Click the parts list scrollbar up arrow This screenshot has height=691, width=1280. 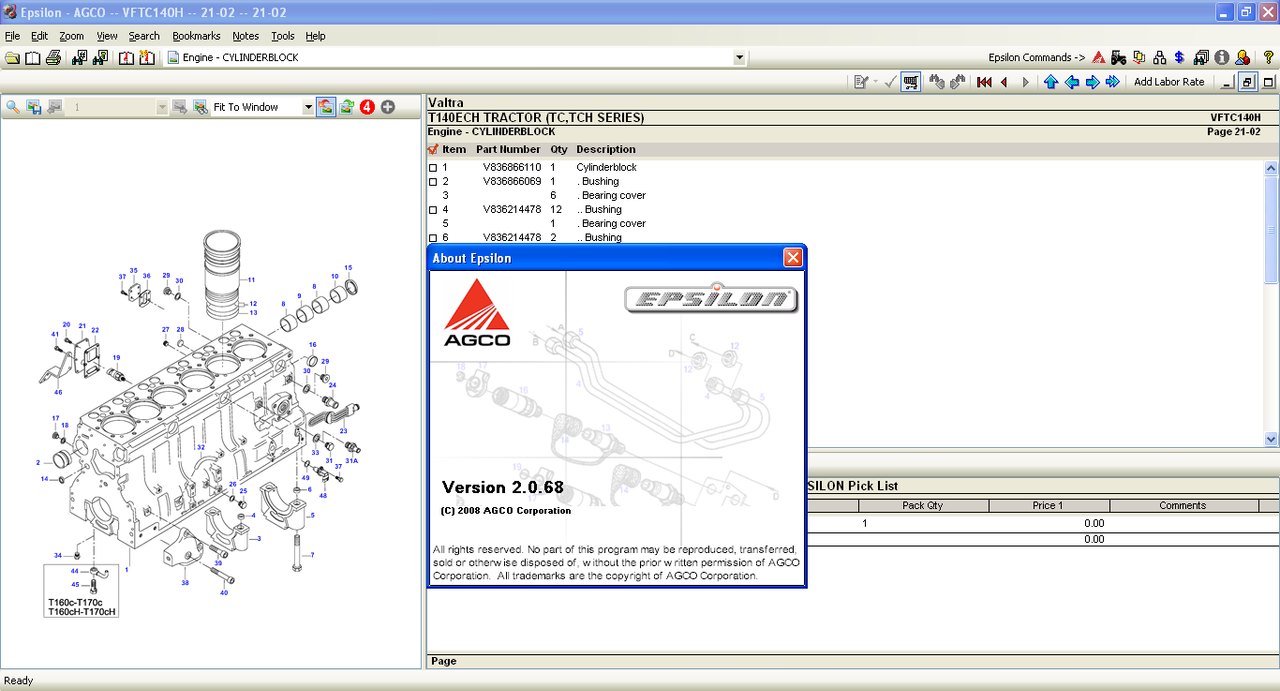(x=1271, y=168)
